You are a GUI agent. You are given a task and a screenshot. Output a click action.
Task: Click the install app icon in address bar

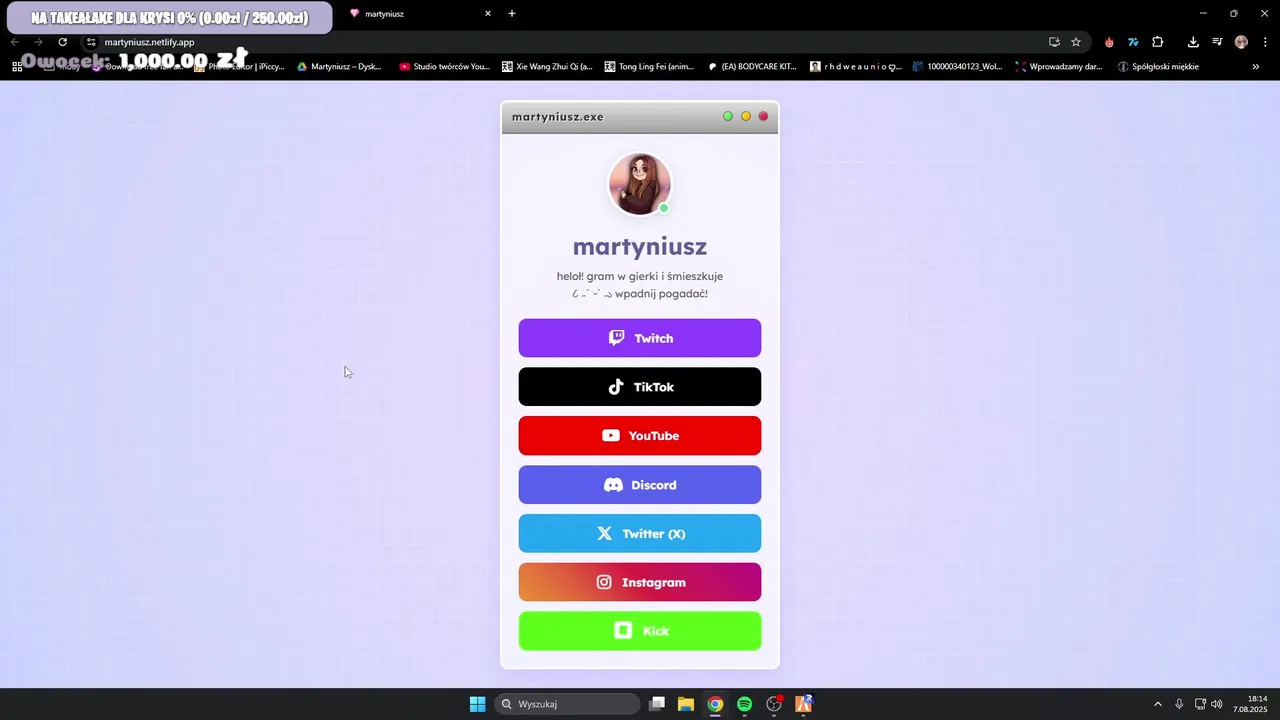(x=1054, y=42)
